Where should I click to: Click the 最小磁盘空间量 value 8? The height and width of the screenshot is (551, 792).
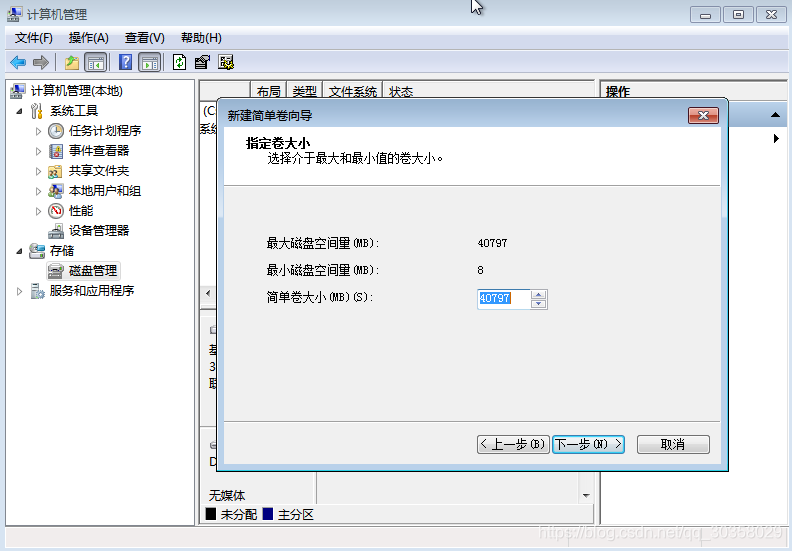[480, 270]
